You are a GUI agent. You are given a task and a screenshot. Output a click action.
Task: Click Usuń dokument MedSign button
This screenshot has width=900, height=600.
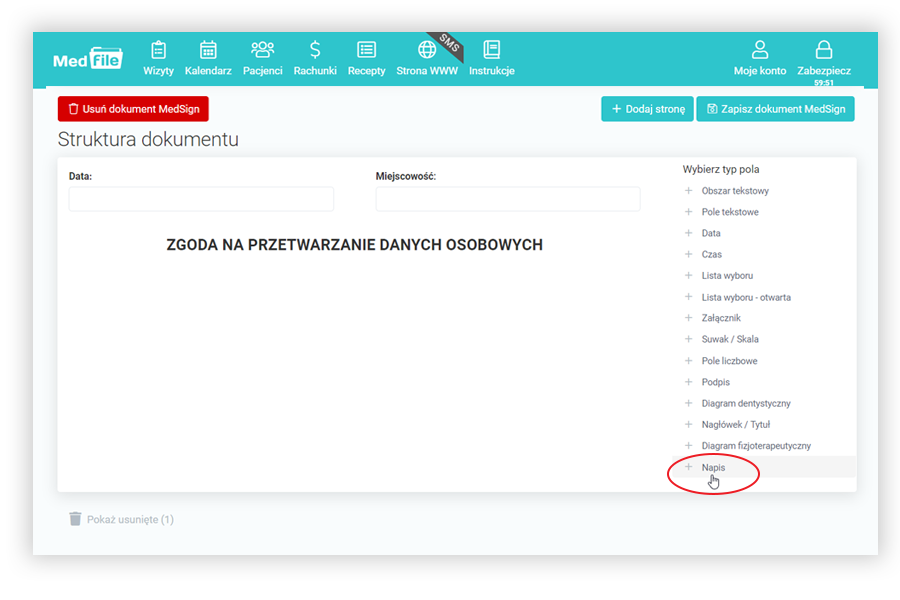pyautogui.click(x=133, y=109)
